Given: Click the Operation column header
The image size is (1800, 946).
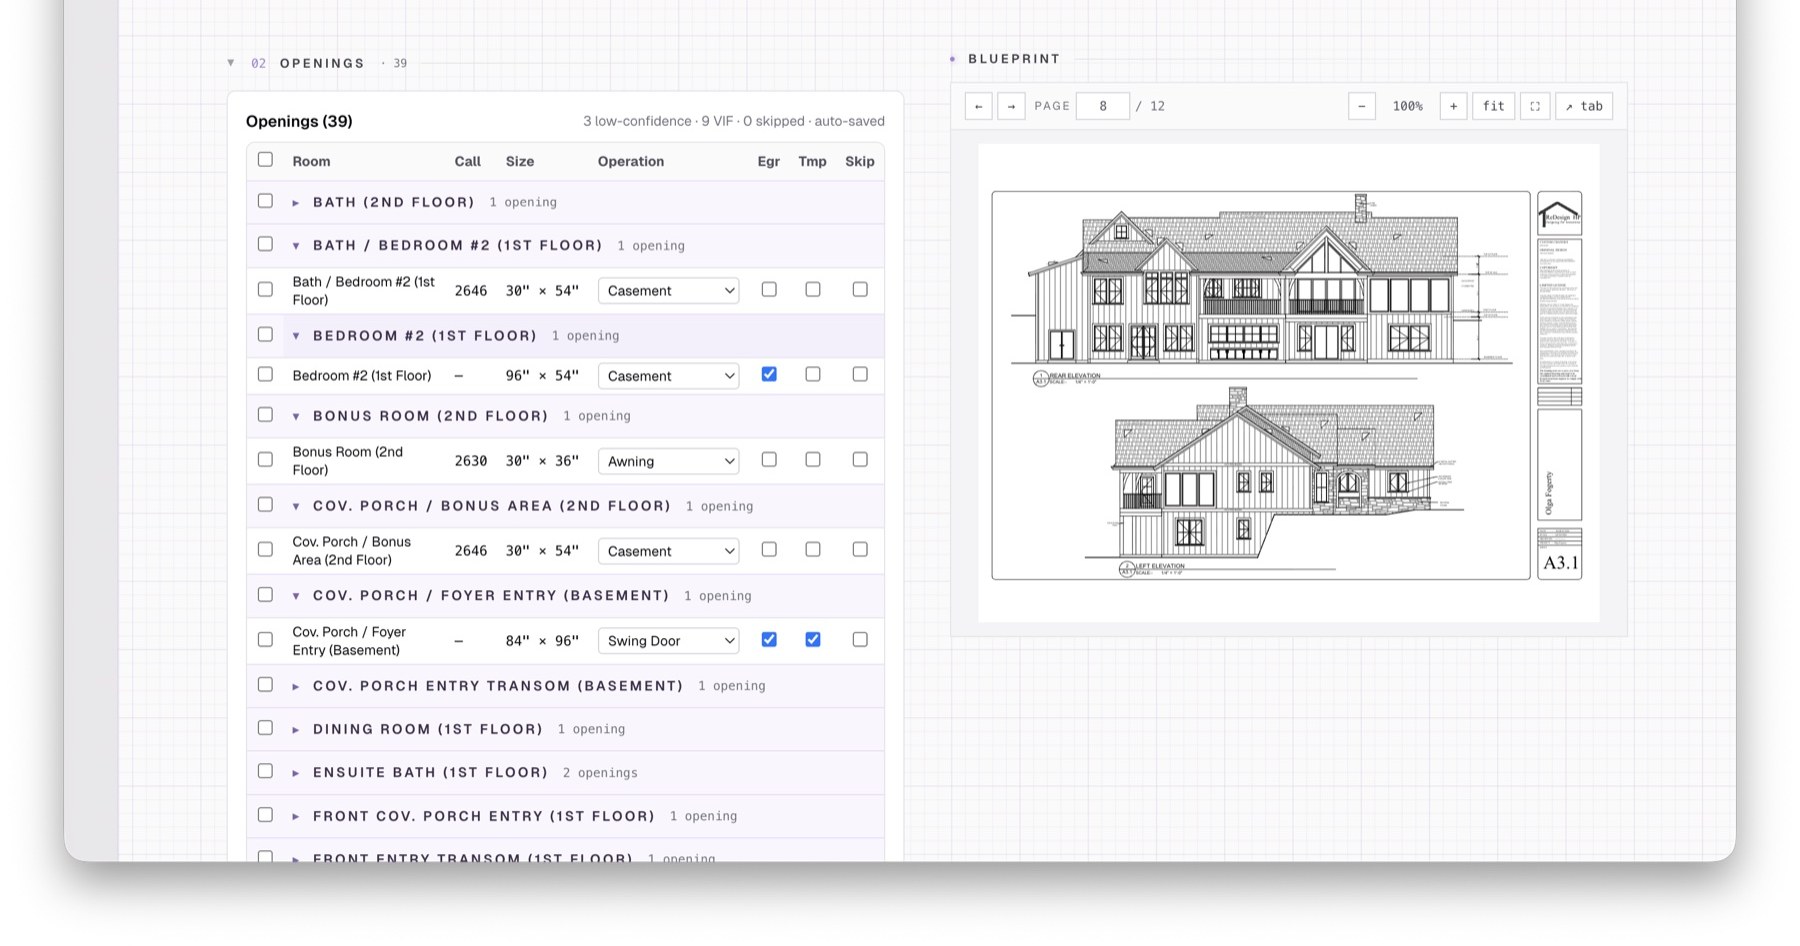Looking at the screenshot, I should 631,161.
